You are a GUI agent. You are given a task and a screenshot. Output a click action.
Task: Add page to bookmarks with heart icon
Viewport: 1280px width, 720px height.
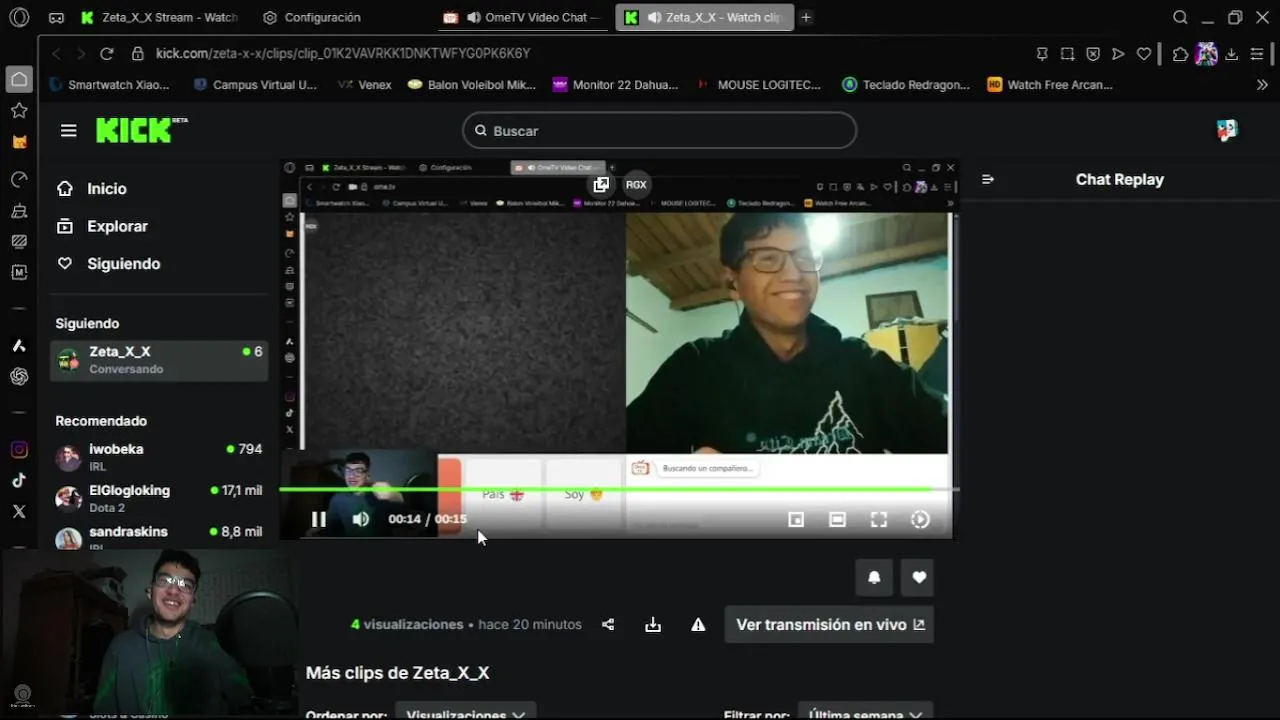pyautogui.click(x=1144, y=54)
